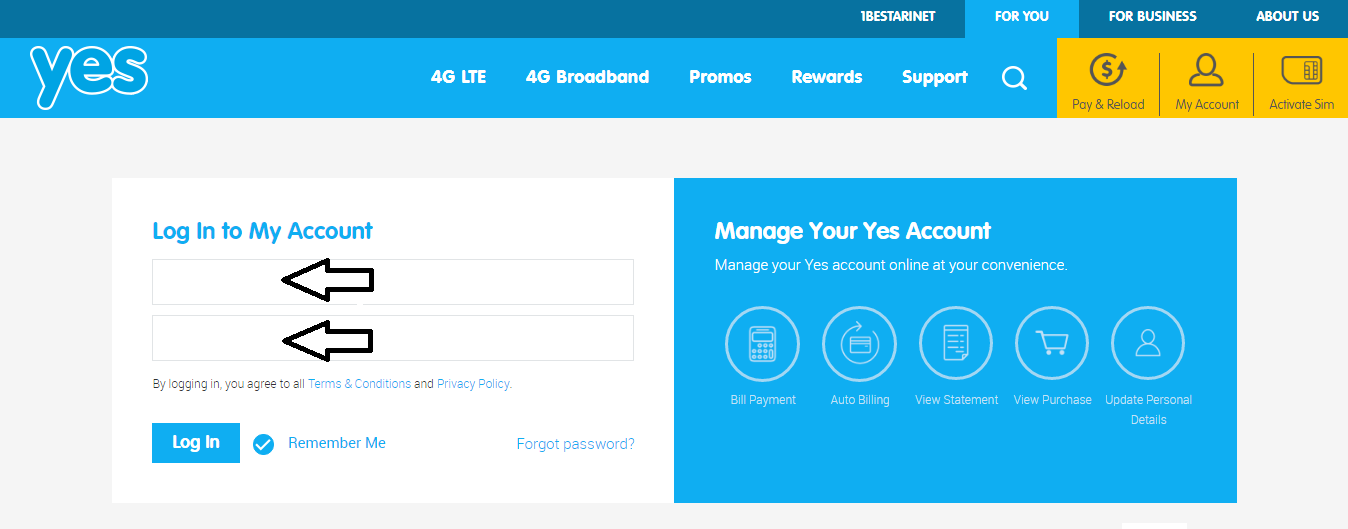Focus the second login input field

tap(393, 338)
